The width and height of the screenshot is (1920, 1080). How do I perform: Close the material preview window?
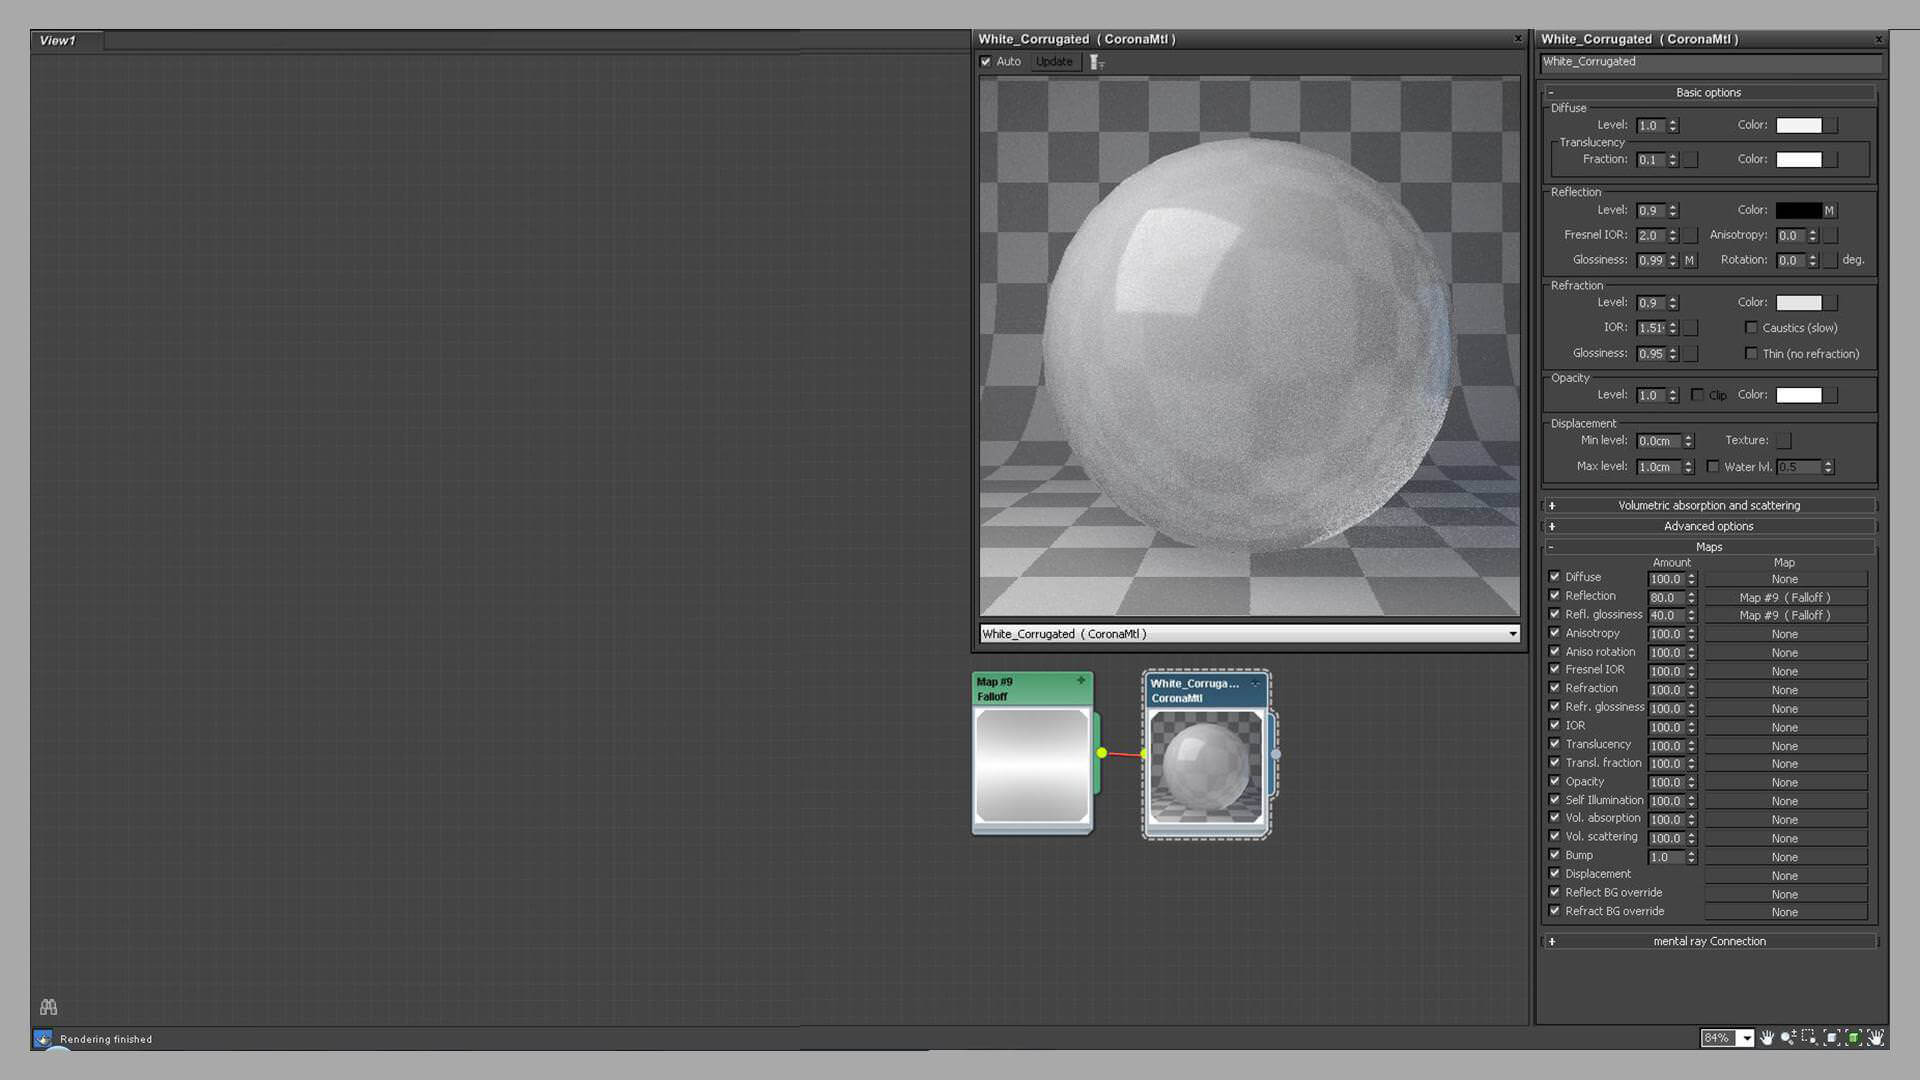[1518, 39]
